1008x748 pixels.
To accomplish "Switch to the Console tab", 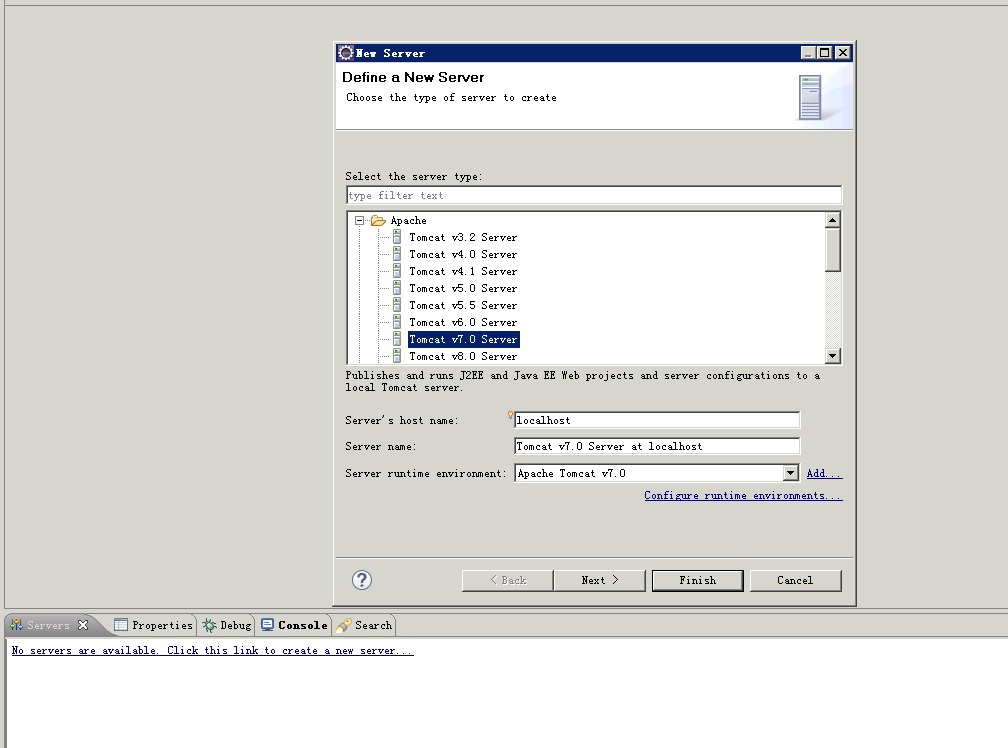I will 294,625.
